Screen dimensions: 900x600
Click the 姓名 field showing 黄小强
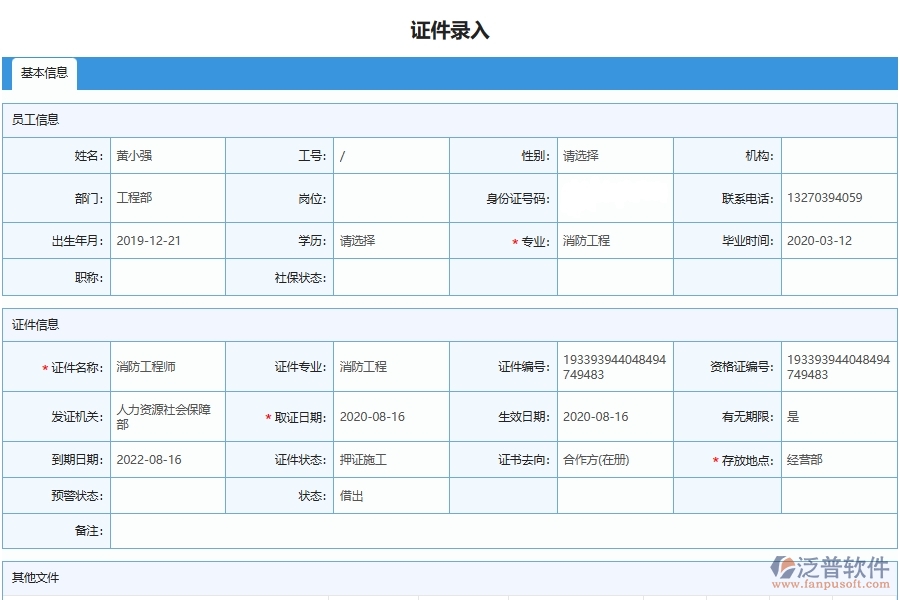click(x=168, y=155)
